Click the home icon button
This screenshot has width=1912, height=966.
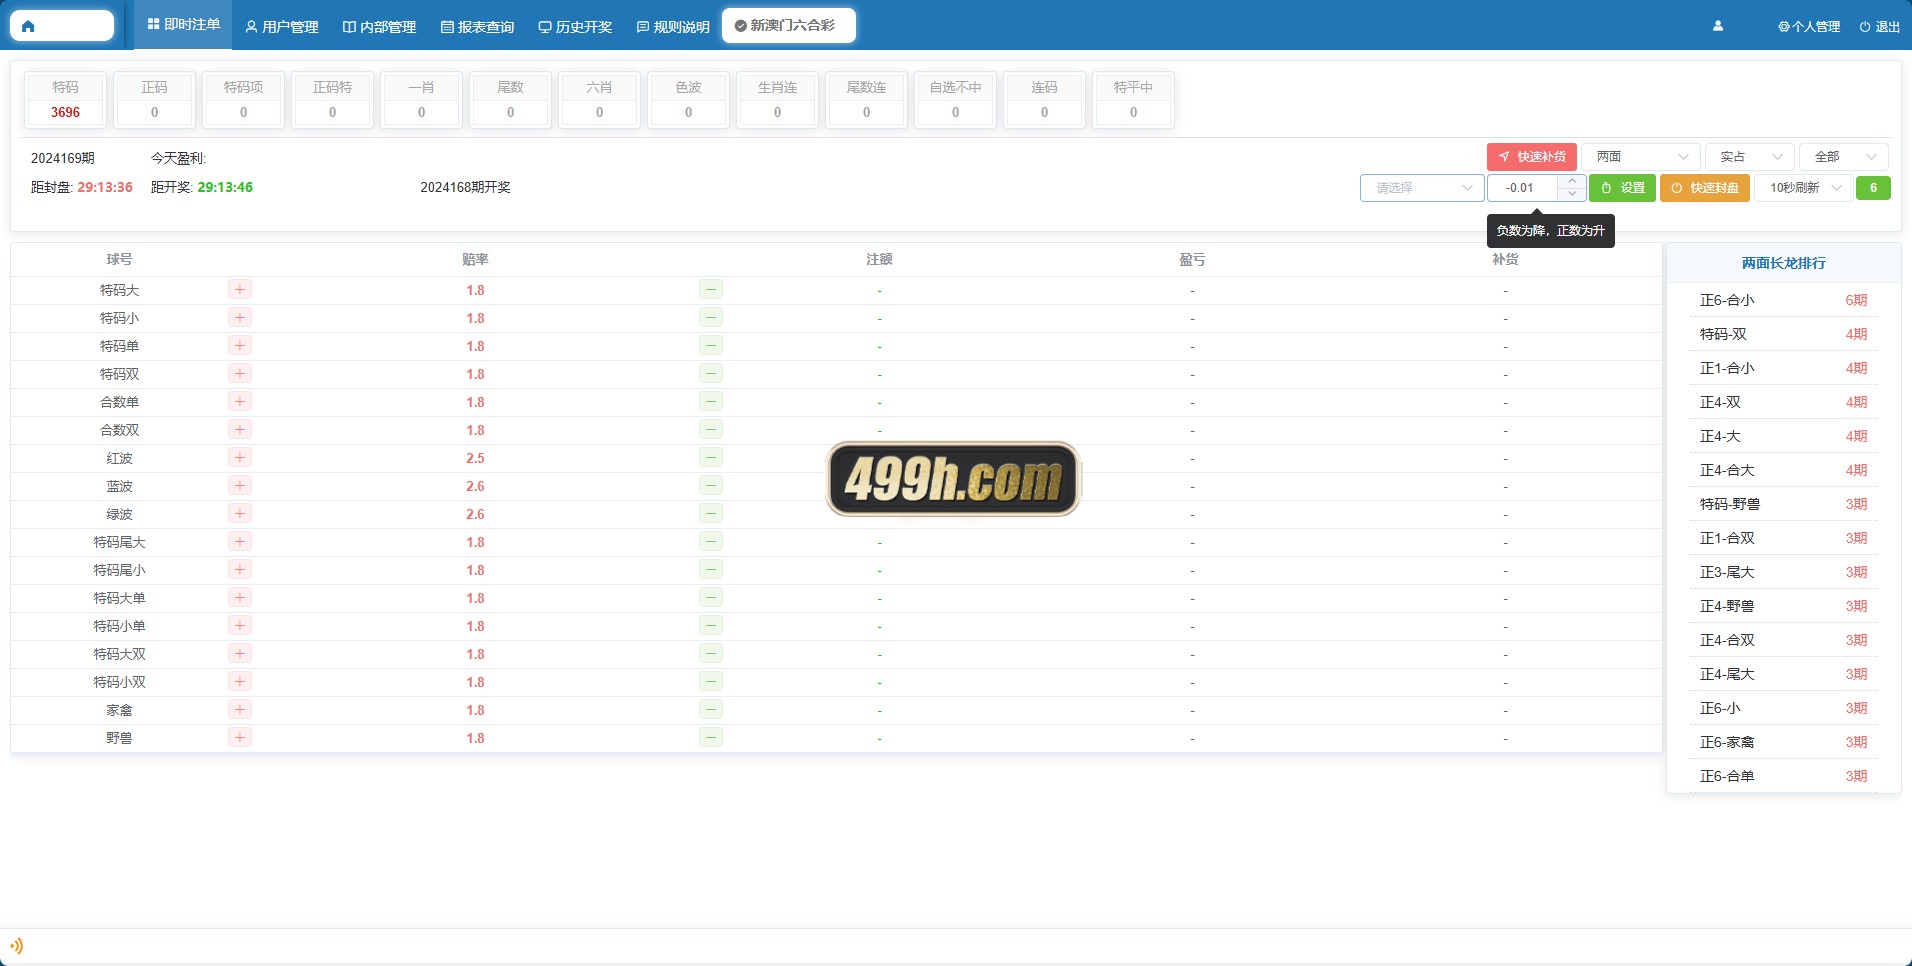[62, 26]
